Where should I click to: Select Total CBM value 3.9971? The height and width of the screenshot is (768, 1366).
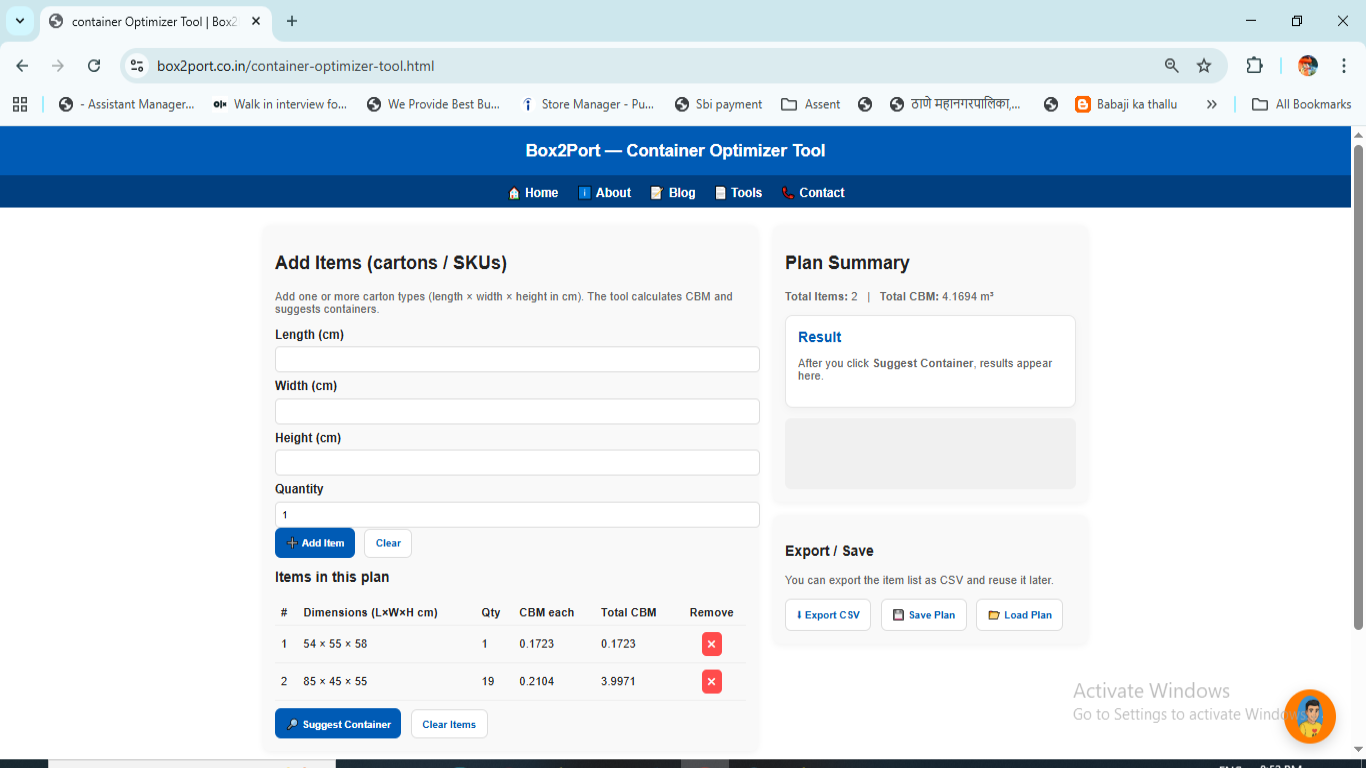pyautogui.click(x=618, y=682)
